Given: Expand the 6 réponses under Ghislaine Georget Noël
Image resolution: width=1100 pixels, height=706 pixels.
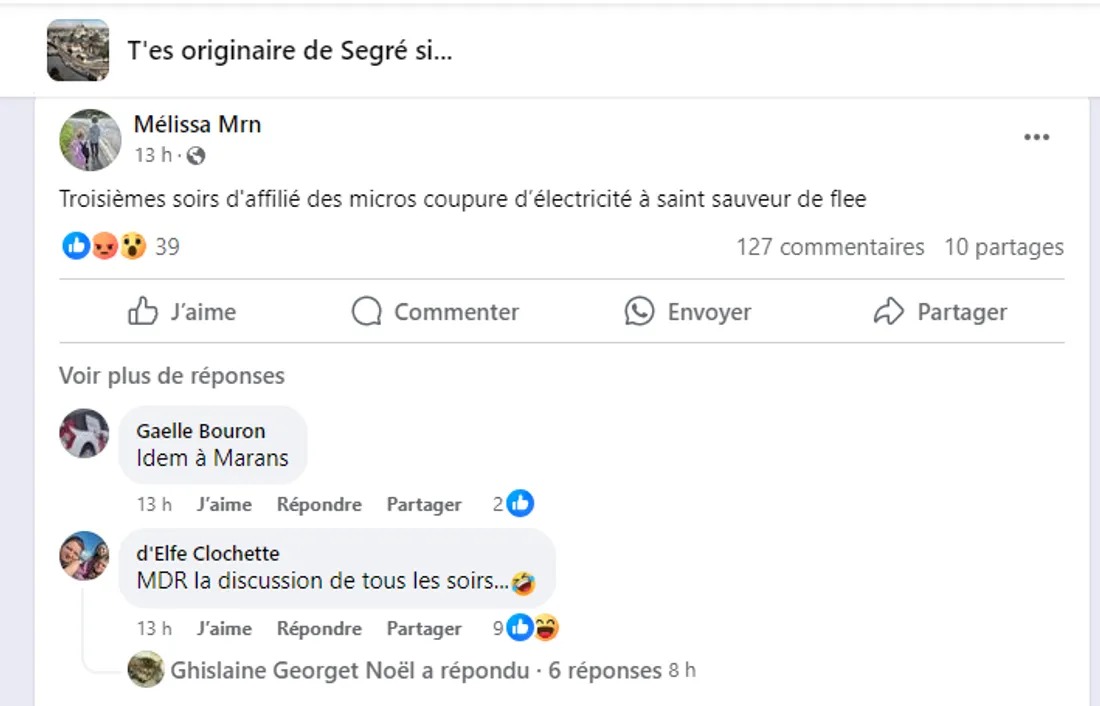Looking at the screenshot, I should coord(601,670).
